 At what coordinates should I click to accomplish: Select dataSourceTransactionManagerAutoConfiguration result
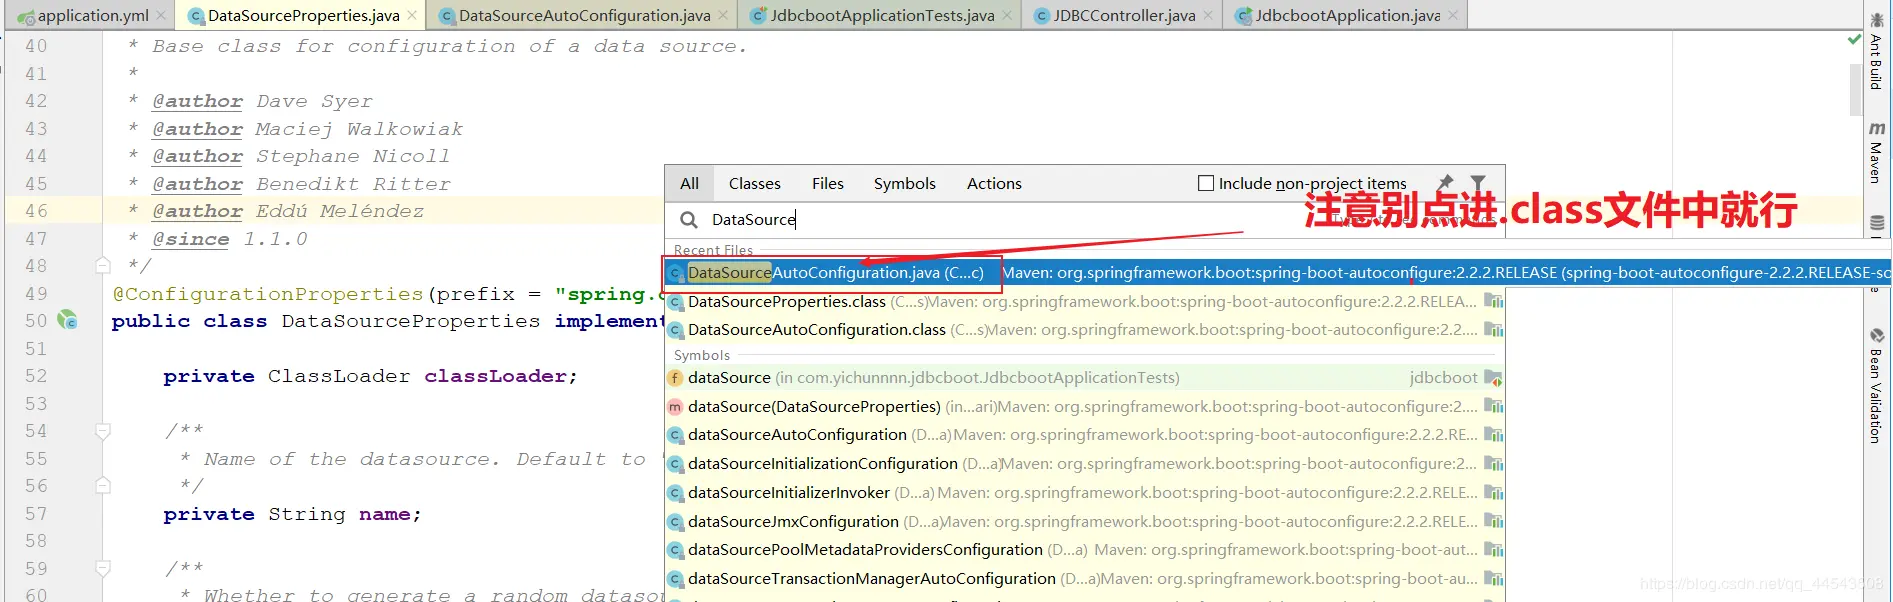pos(1085,578)
